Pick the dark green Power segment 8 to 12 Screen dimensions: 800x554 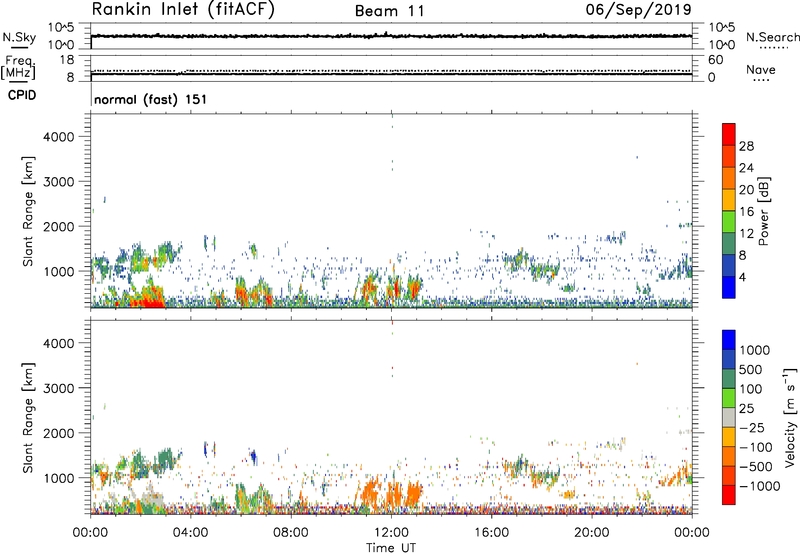click(729, 244)
